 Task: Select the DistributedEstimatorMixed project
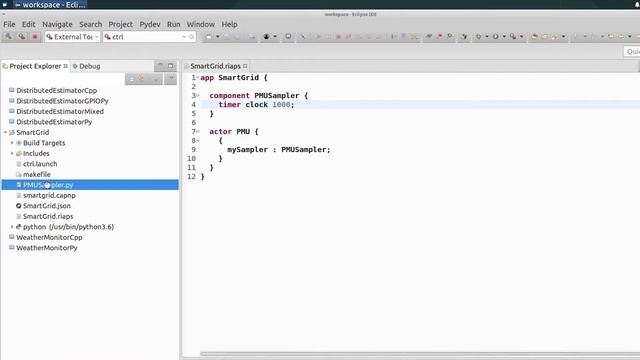pos(60,111)
